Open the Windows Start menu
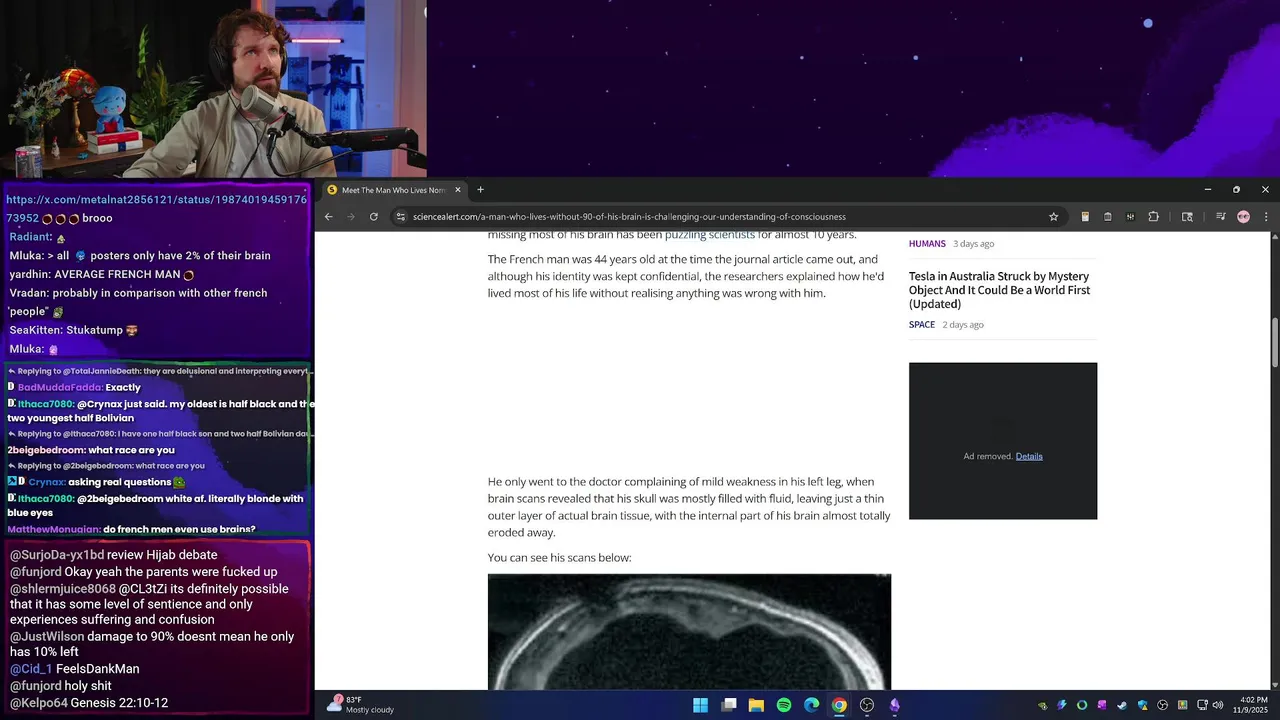Viewport: 1280px width, 720px height. (x=701, y=705)
